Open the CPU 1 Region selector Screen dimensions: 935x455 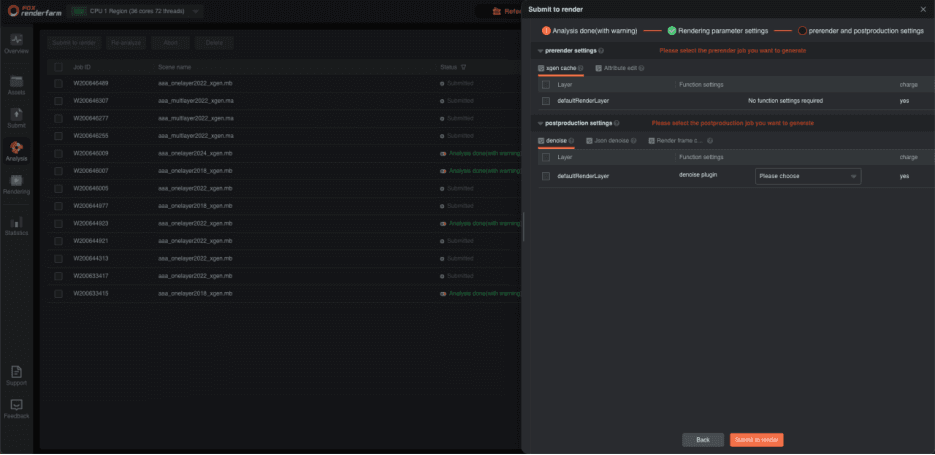point(136,11)
